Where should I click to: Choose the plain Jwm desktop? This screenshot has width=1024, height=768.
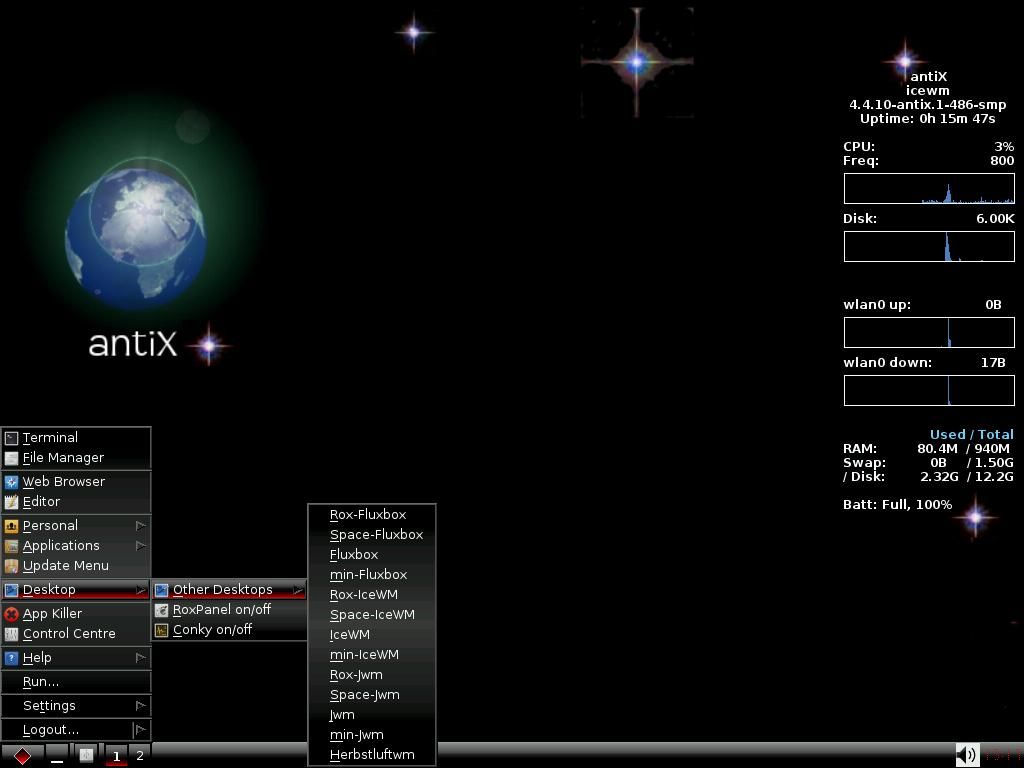coord(372,715)
